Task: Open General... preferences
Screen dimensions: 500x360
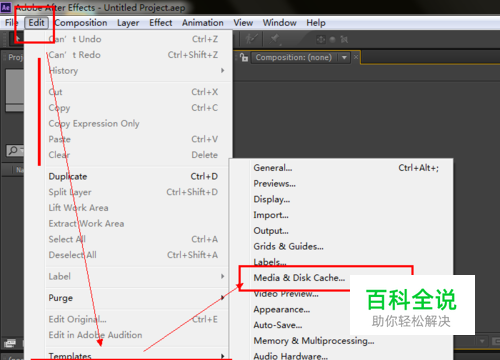Action: pos(341,168)
